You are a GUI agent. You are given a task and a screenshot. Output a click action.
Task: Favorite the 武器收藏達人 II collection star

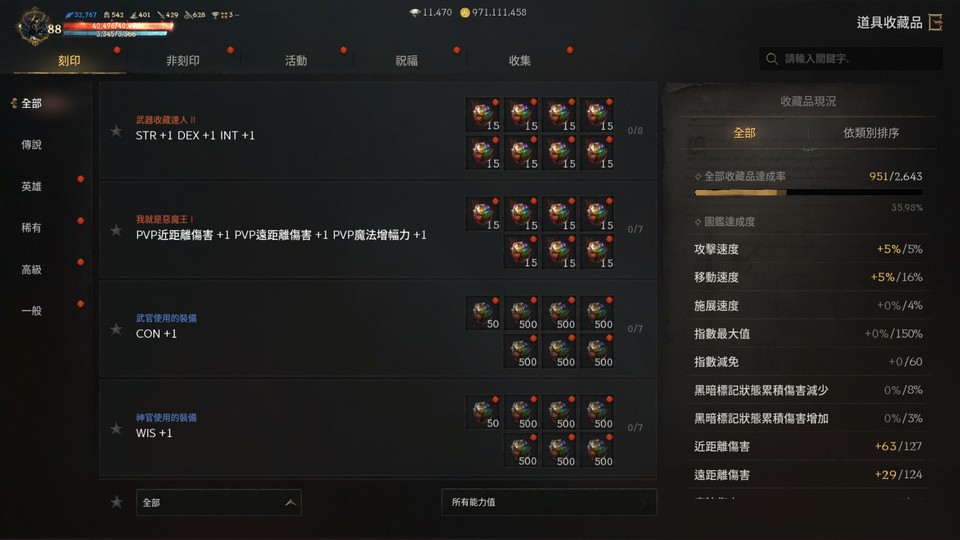[x=116, y=130]
